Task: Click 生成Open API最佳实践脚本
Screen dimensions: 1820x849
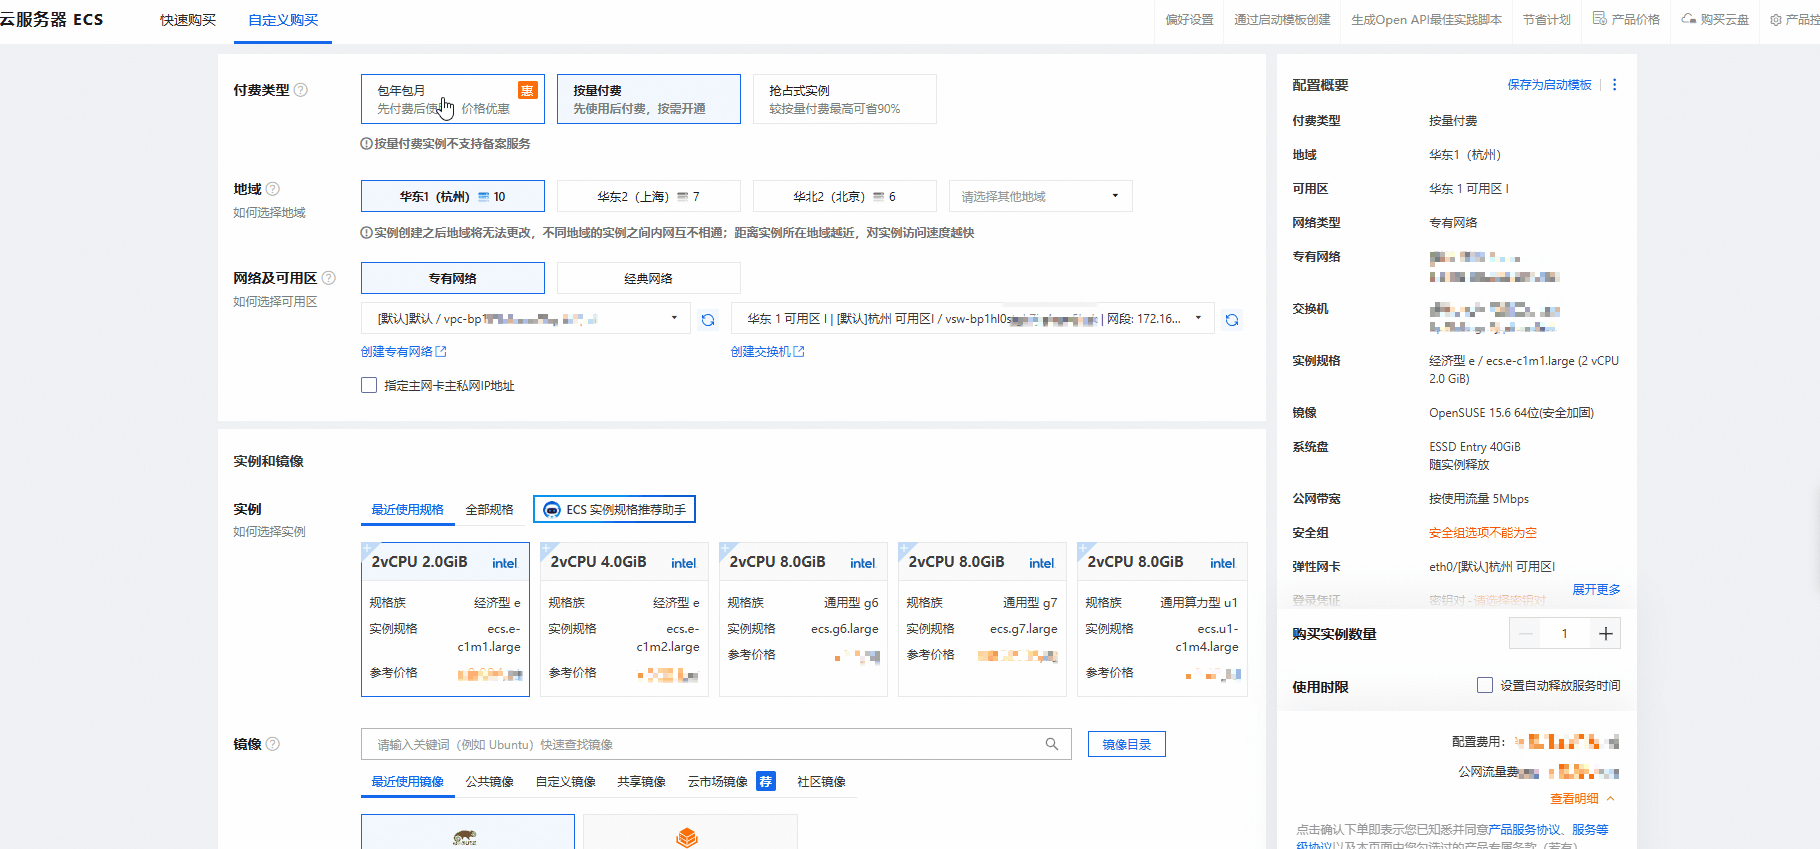Action: click(x=1426, y=20)
